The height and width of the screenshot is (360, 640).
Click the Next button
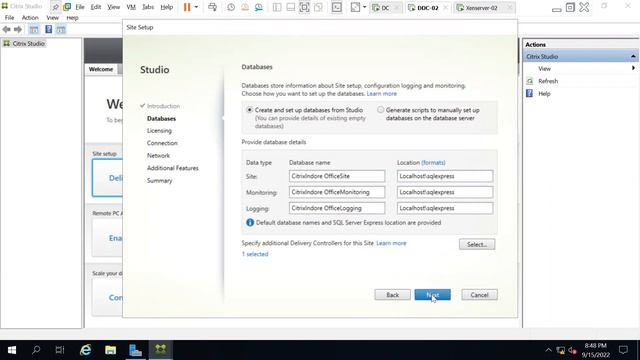[x=432, y=295]
